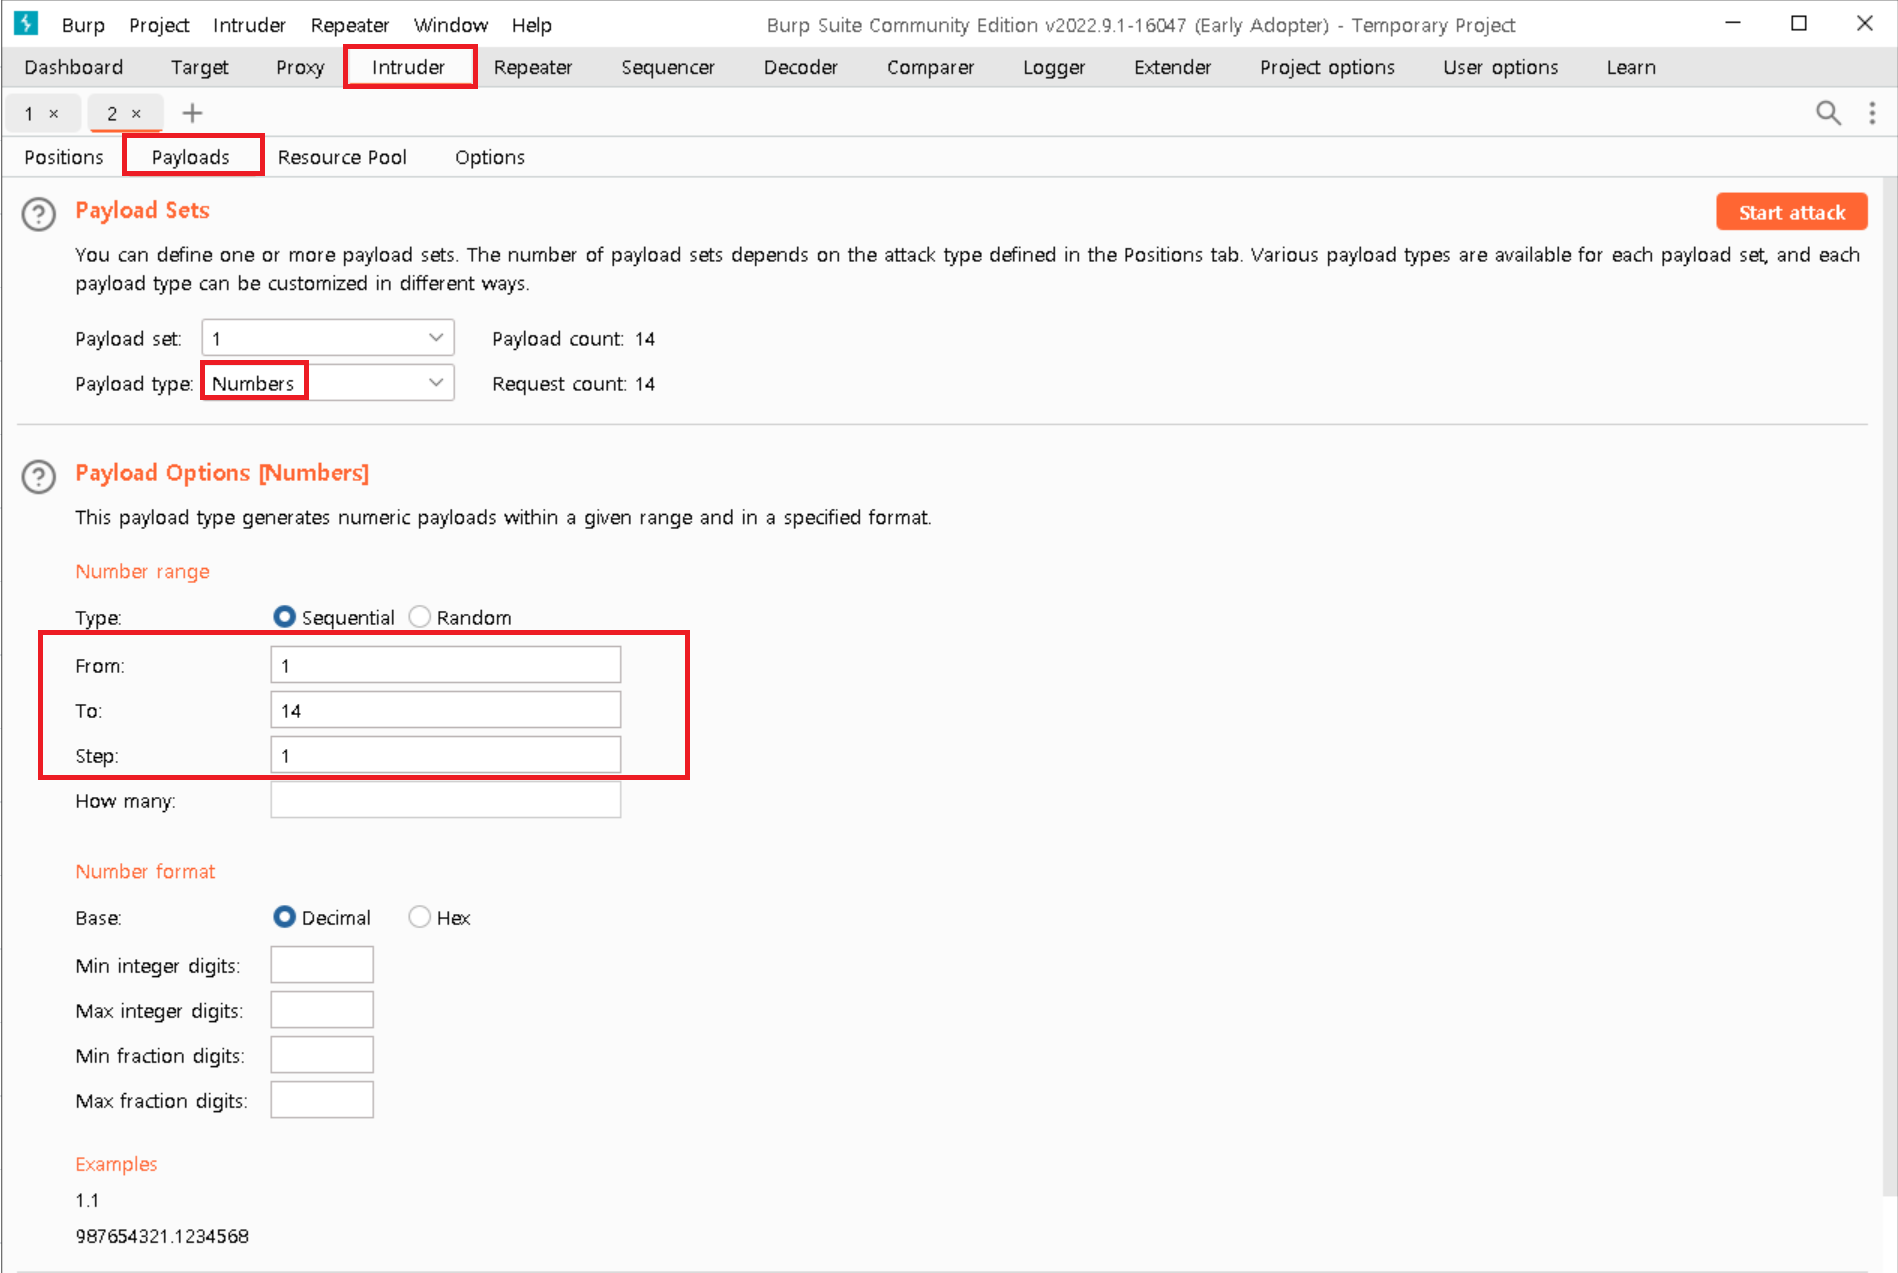
Task: Switch to the Repeater tool tab
Action: tap(533, 67)
